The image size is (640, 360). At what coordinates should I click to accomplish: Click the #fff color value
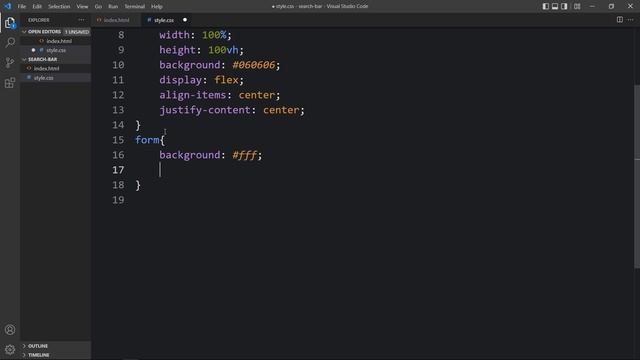pyautogui.click(x=244, y=155)
